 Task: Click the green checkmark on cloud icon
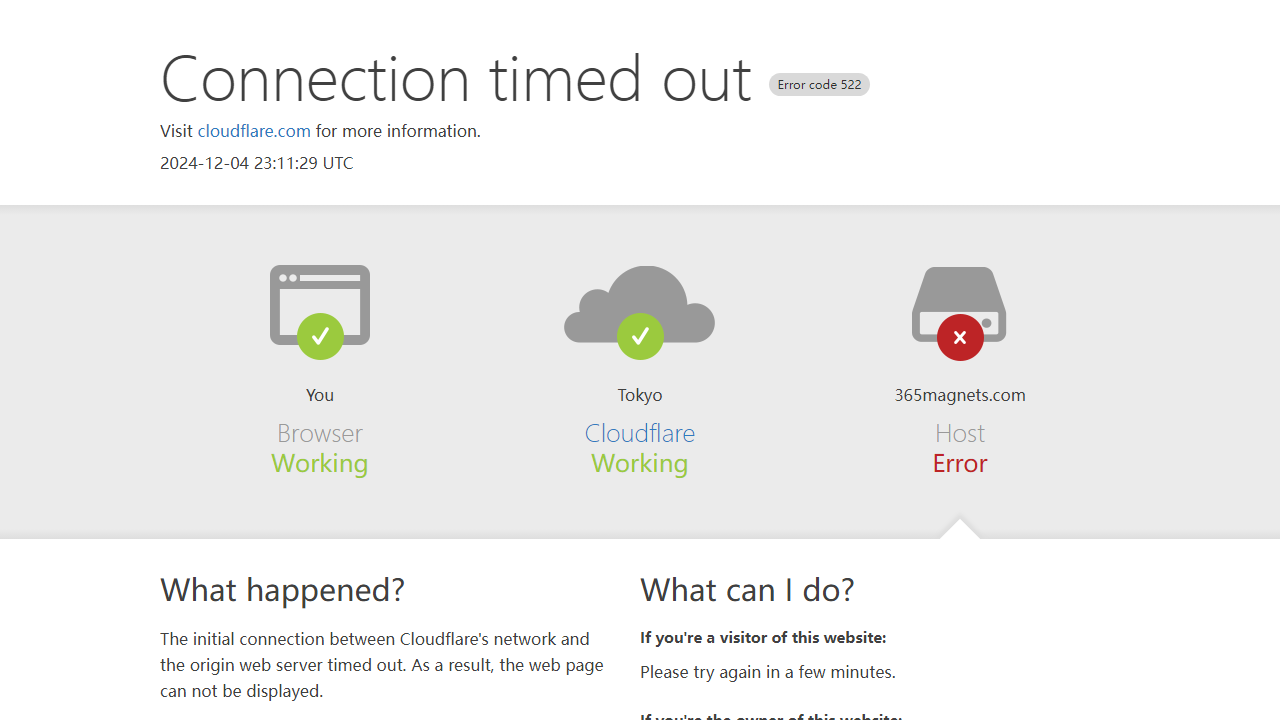point(640,336)
